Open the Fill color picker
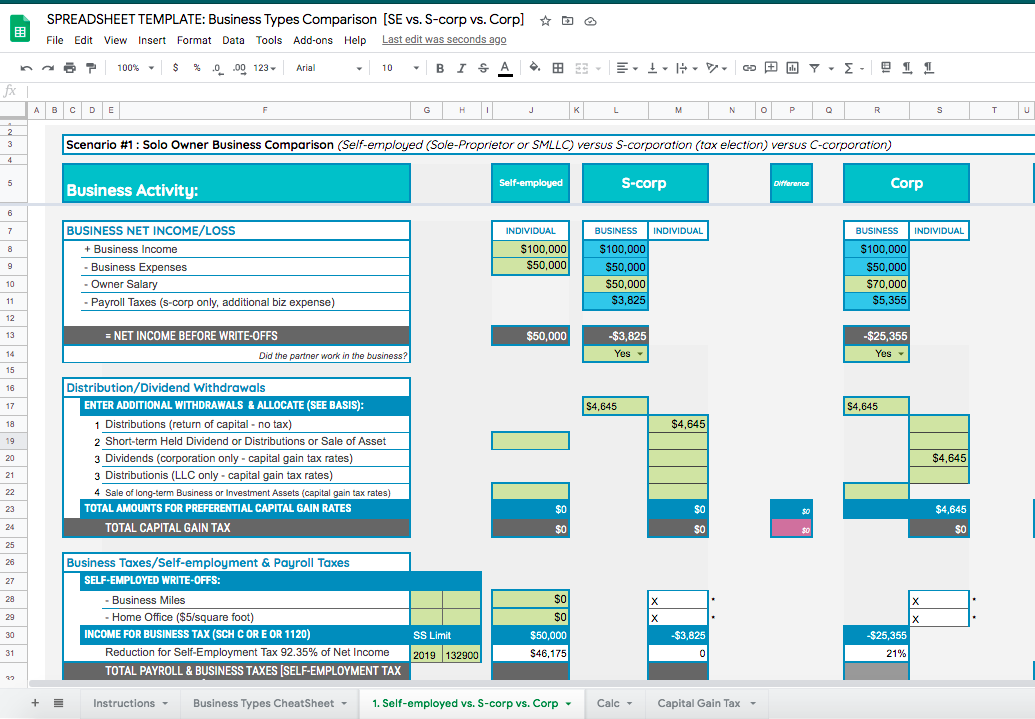 tap(534, 68)
